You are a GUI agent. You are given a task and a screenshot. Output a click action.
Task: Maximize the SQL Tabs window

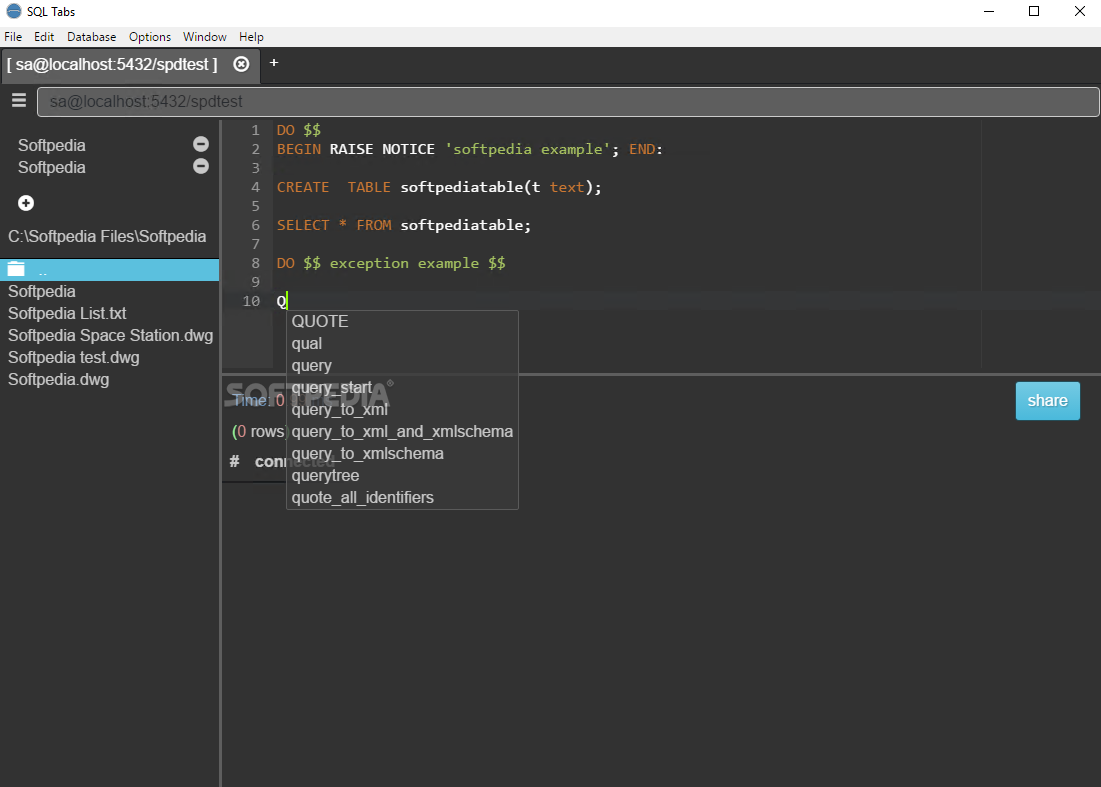(1034, 11)
